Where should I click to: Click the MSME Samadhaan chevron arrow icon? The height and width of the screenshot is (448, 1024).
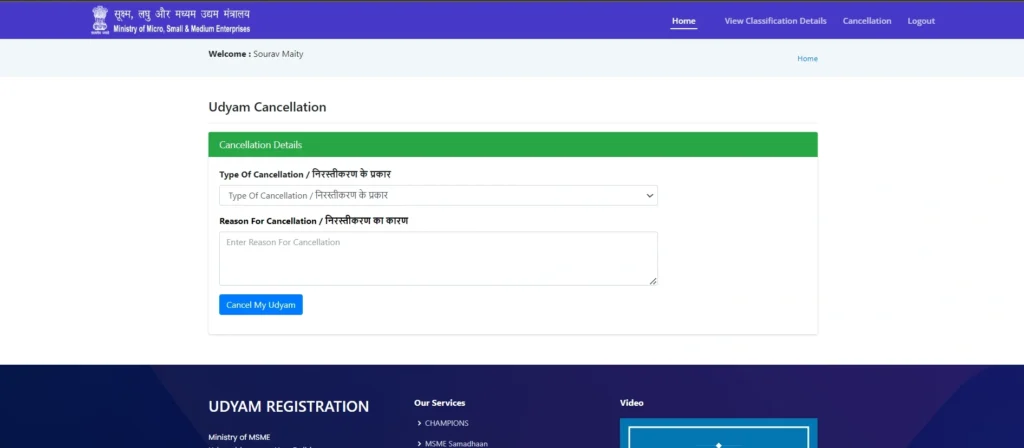(419, 444)
